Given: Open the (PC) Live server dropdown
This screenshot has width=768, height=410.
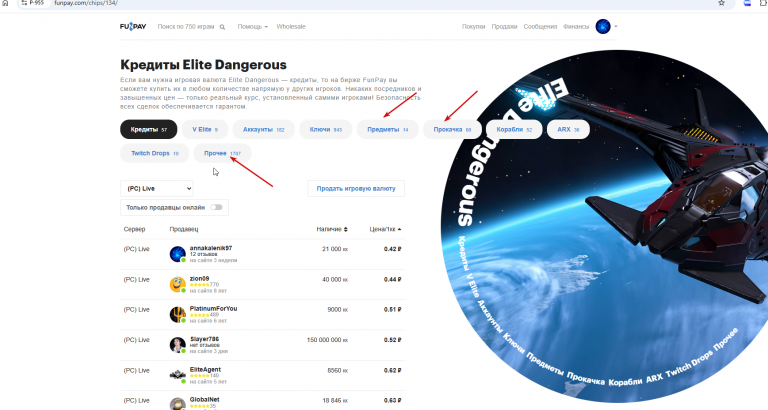Looking at the screenshot, I should point(157,189).
